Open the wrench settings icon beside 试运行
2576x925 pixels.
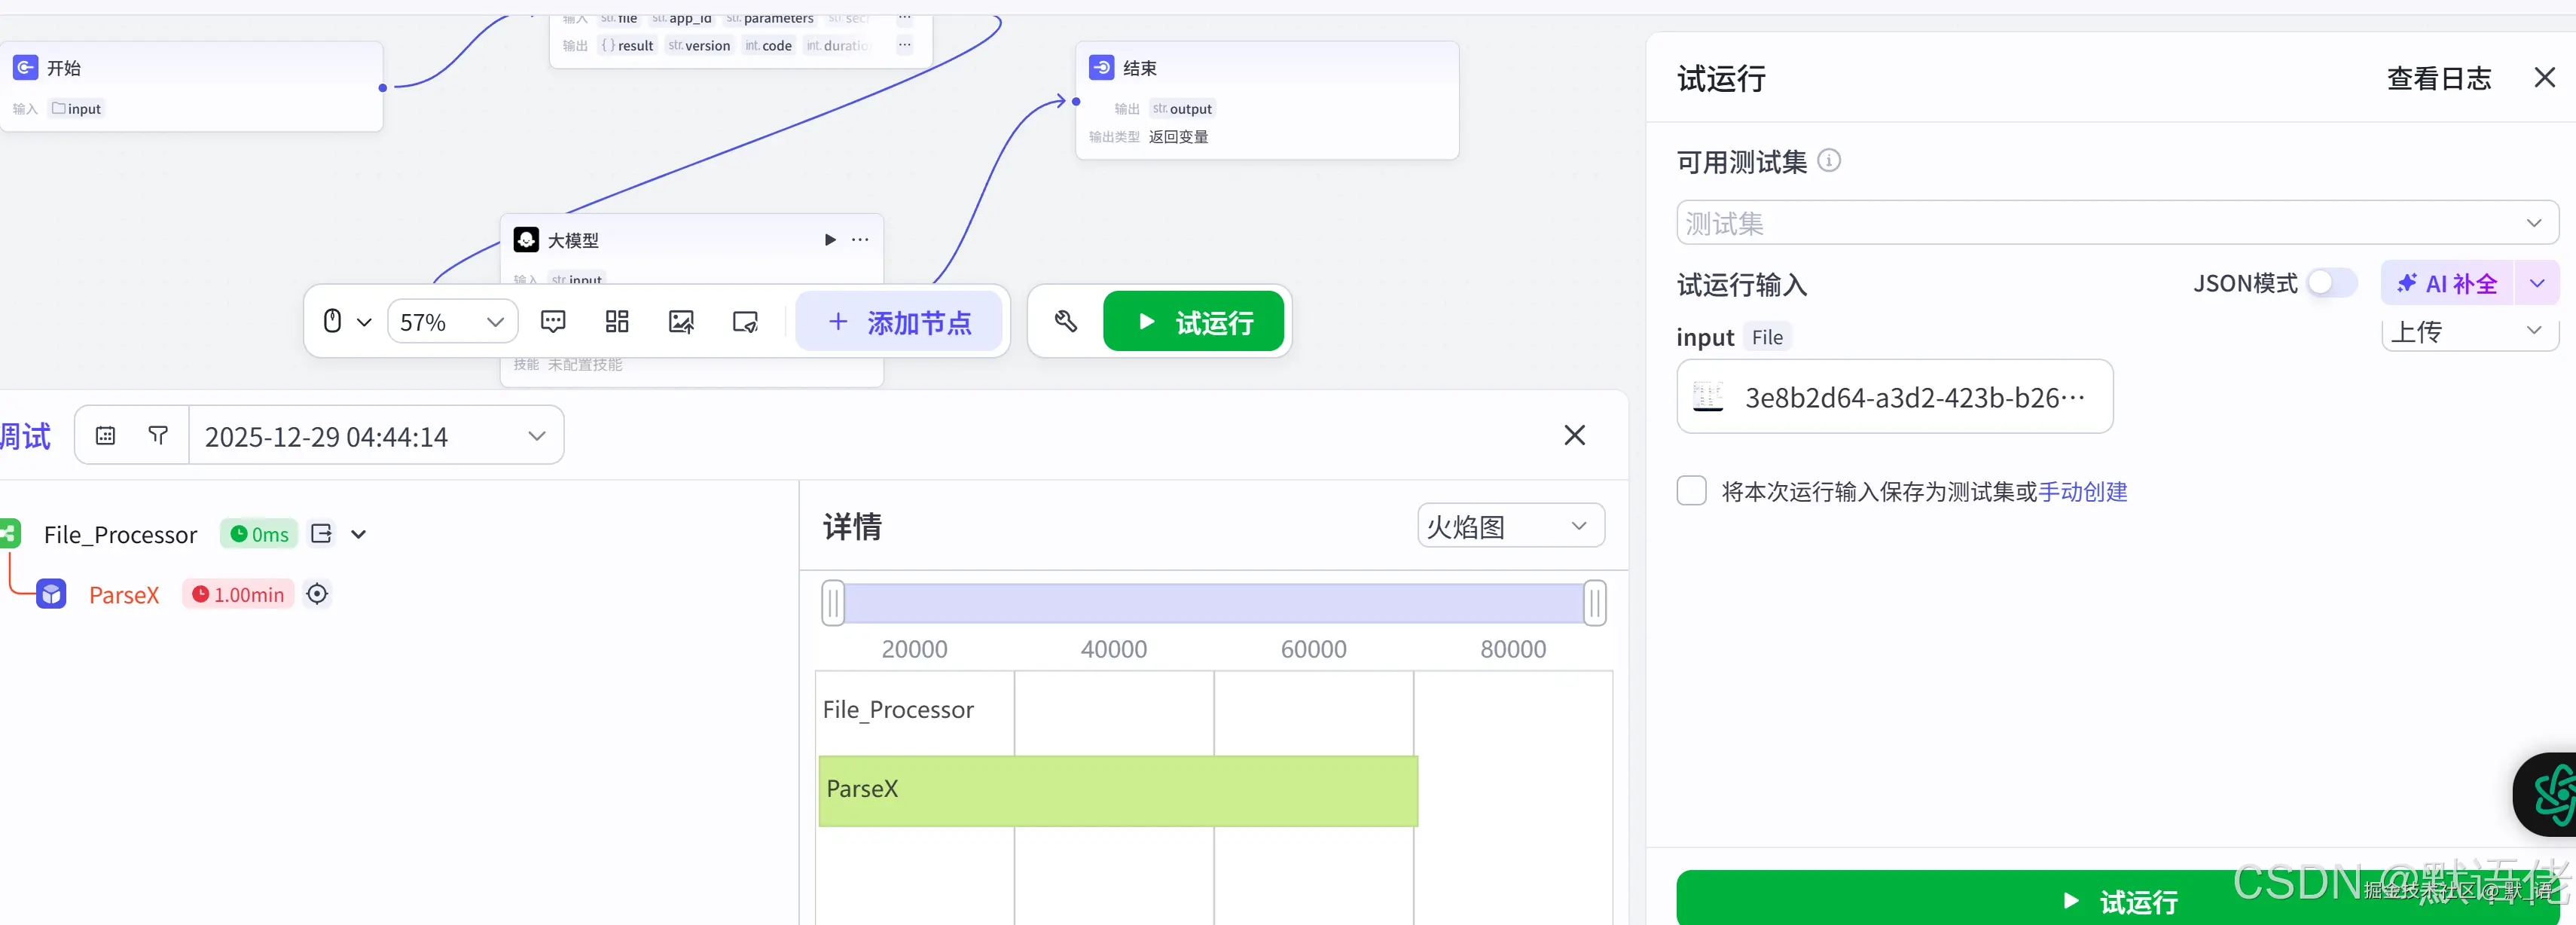(x=1067, y=321)
